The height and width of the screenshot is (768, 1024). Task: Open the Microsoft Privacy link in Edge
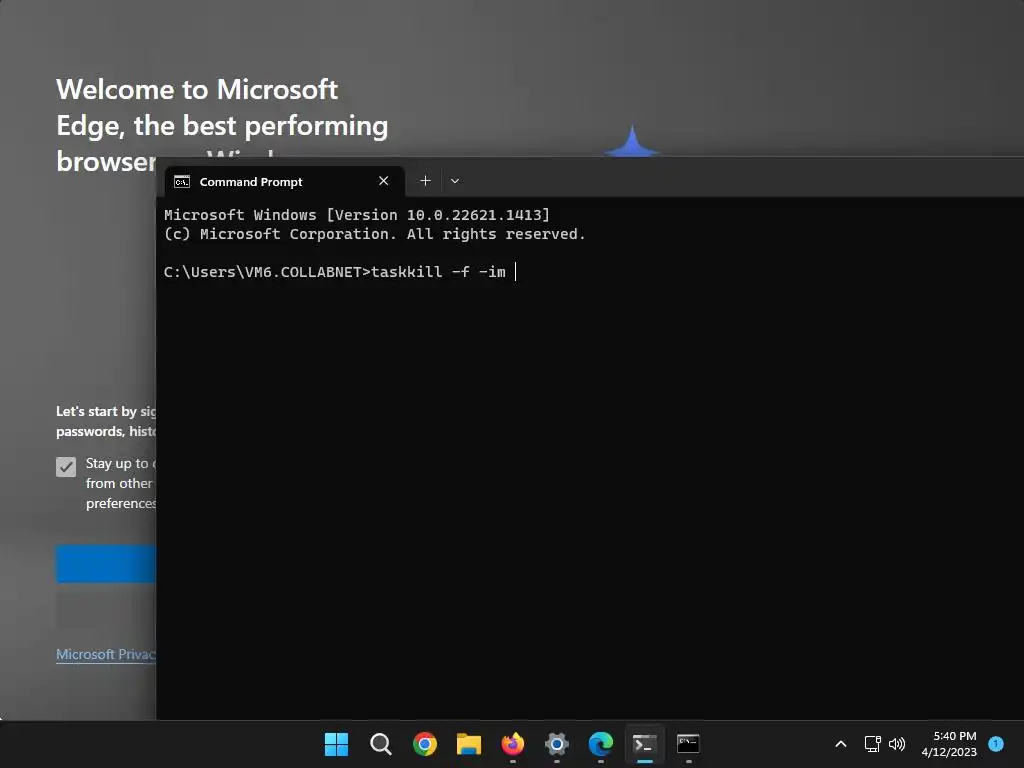(106, 654)
